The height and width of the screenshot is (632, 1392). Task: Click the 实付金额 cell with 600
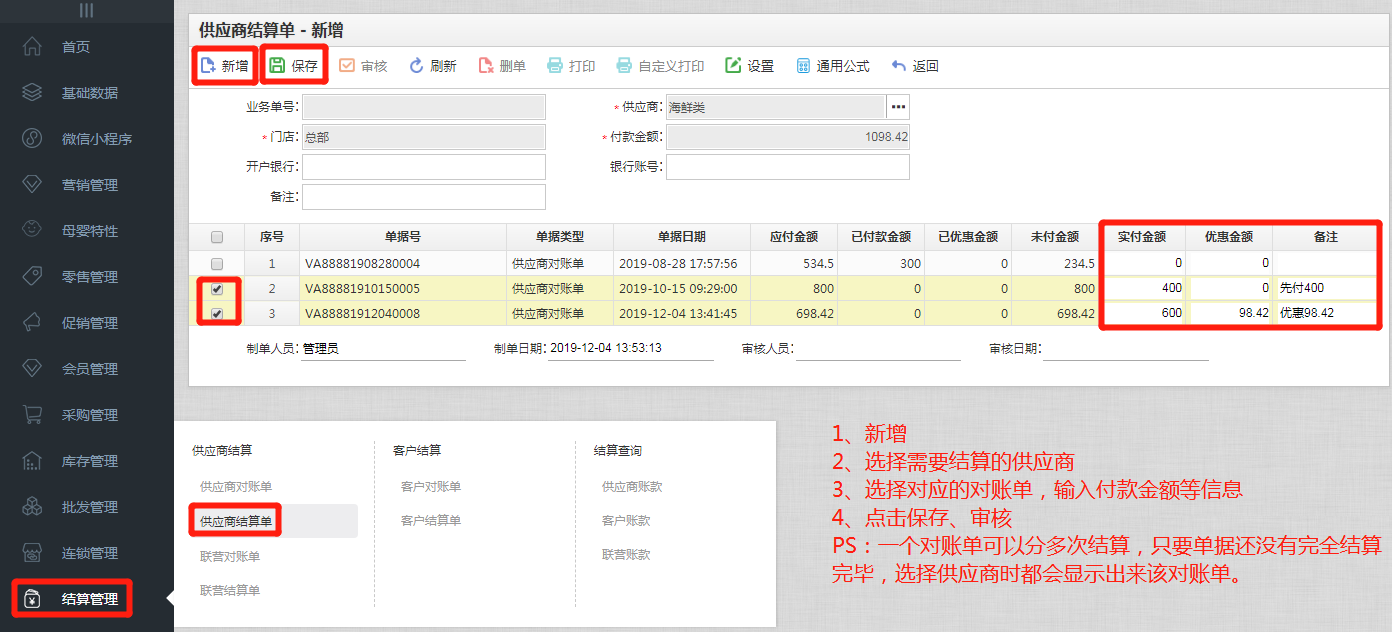pyautogui.click(x=1142, y=313)
